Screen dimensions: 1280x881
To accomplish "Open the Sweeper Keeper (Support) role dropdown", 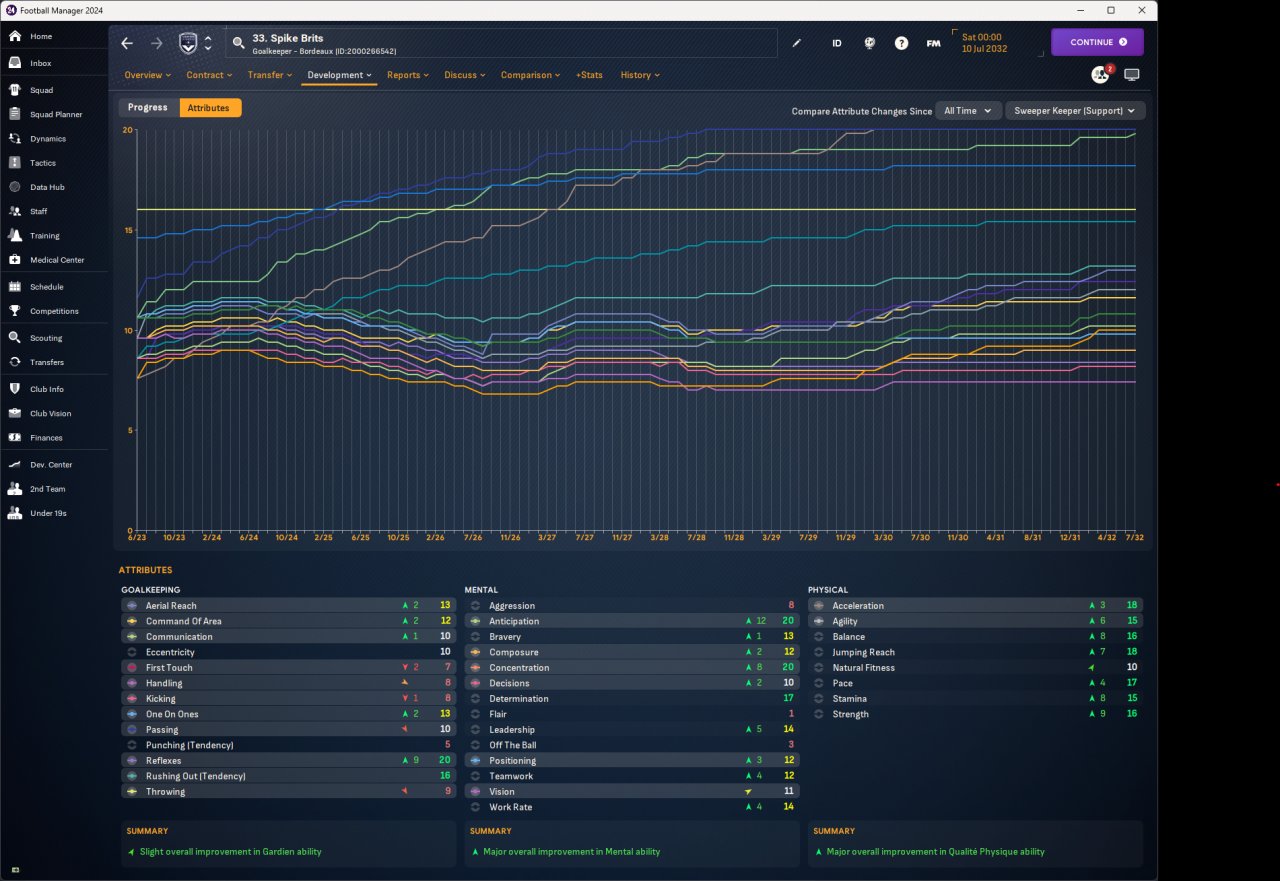I will click(x=1075, y=111).
